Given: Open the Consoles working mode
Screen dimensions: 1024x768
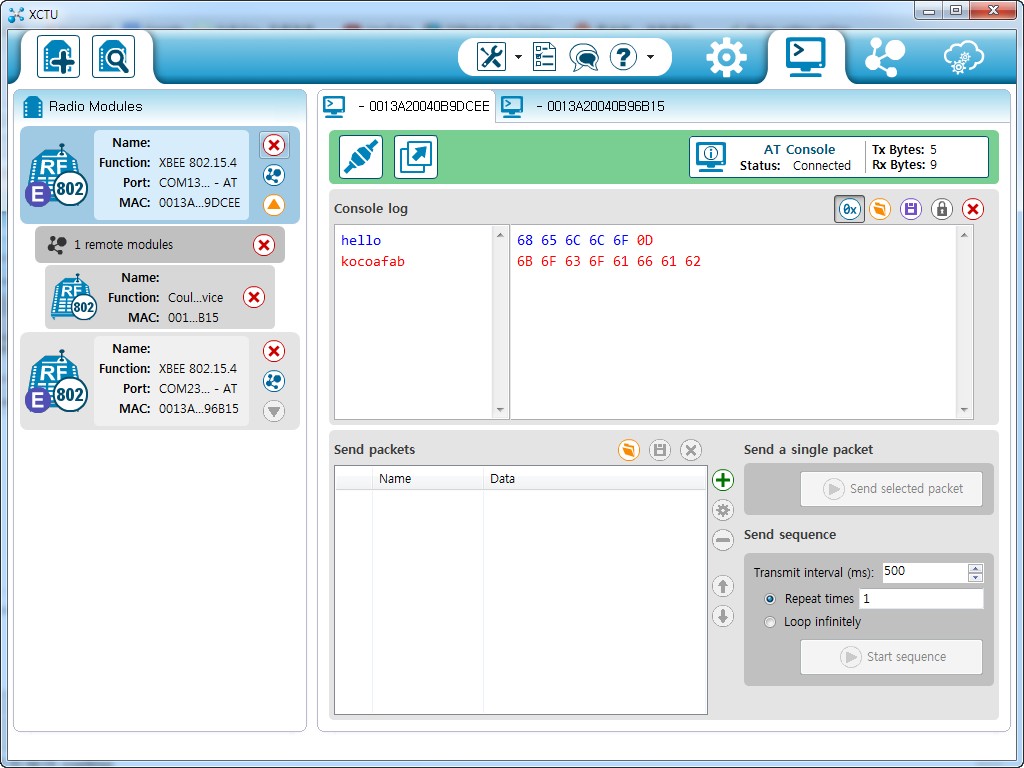Looking at the screenshot, I should pos(805,57).
